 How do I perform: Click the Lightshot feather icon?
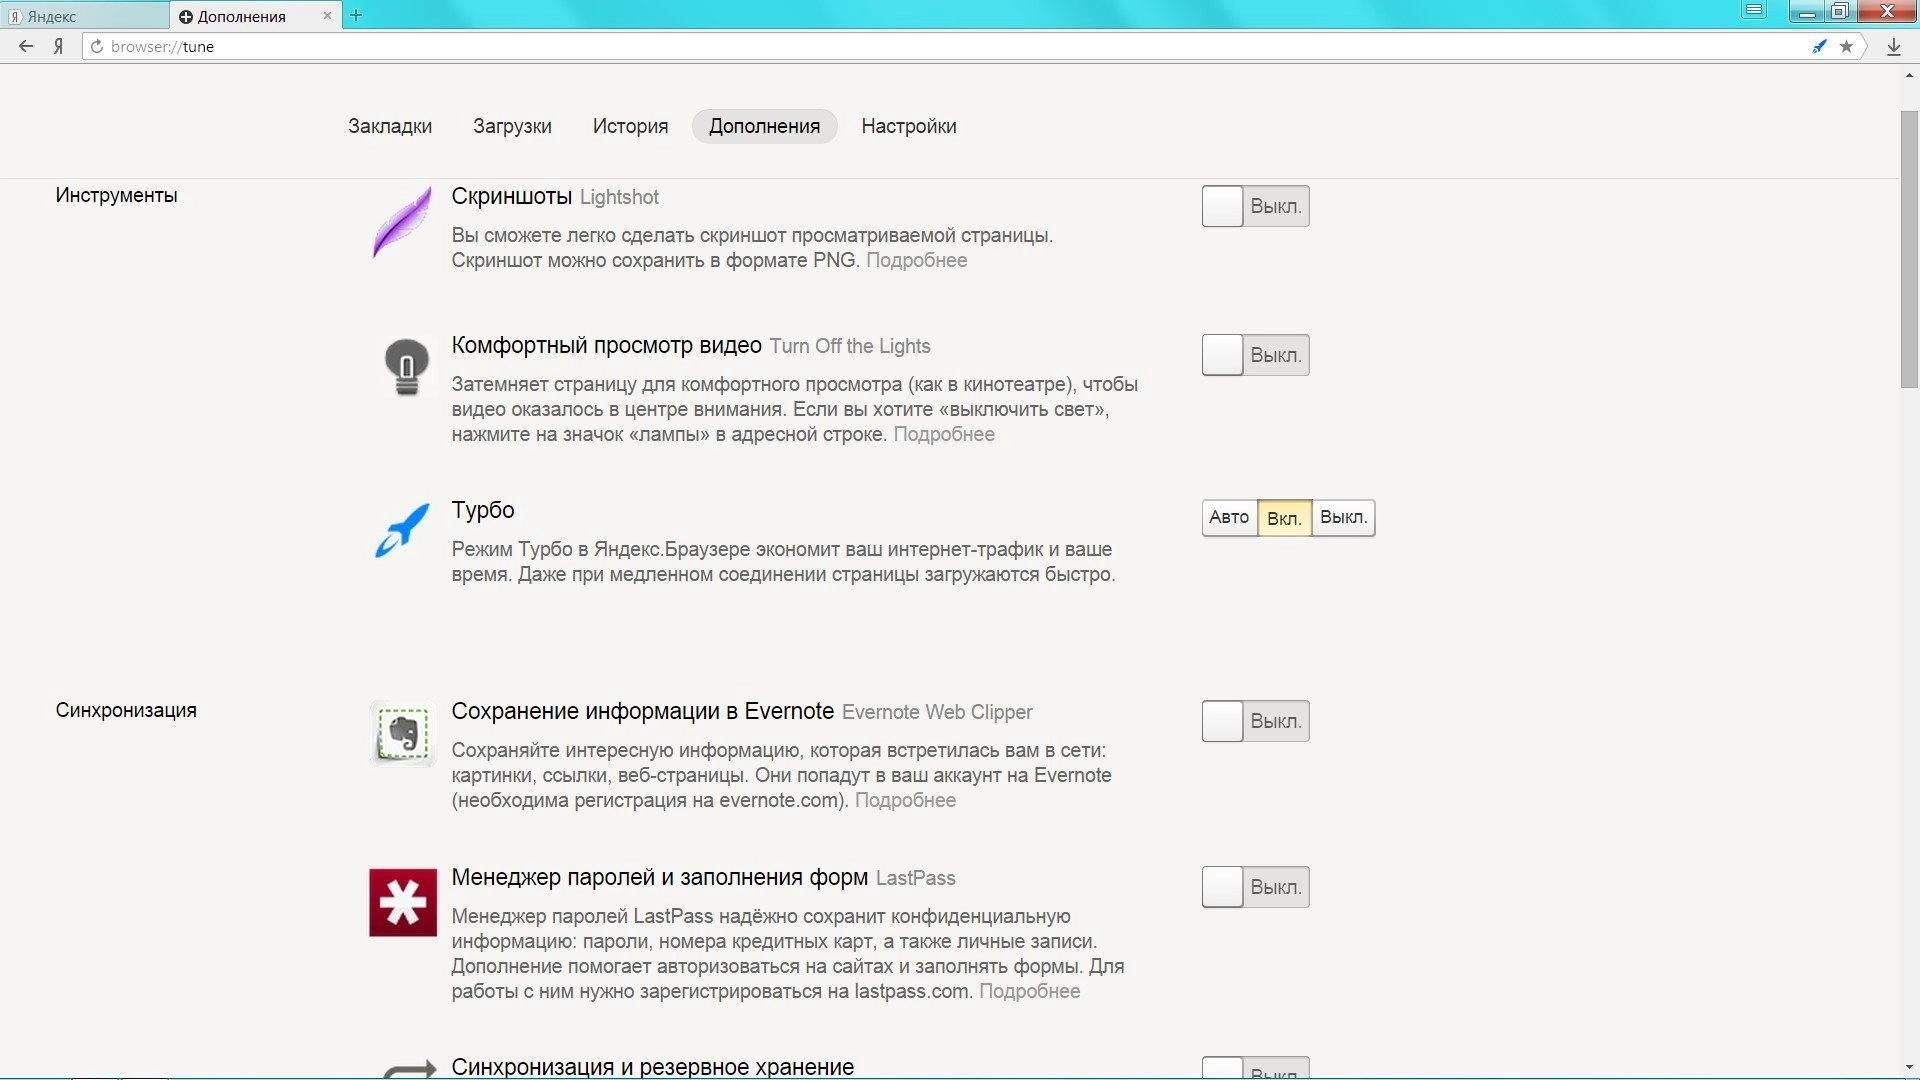pos(402,222)
